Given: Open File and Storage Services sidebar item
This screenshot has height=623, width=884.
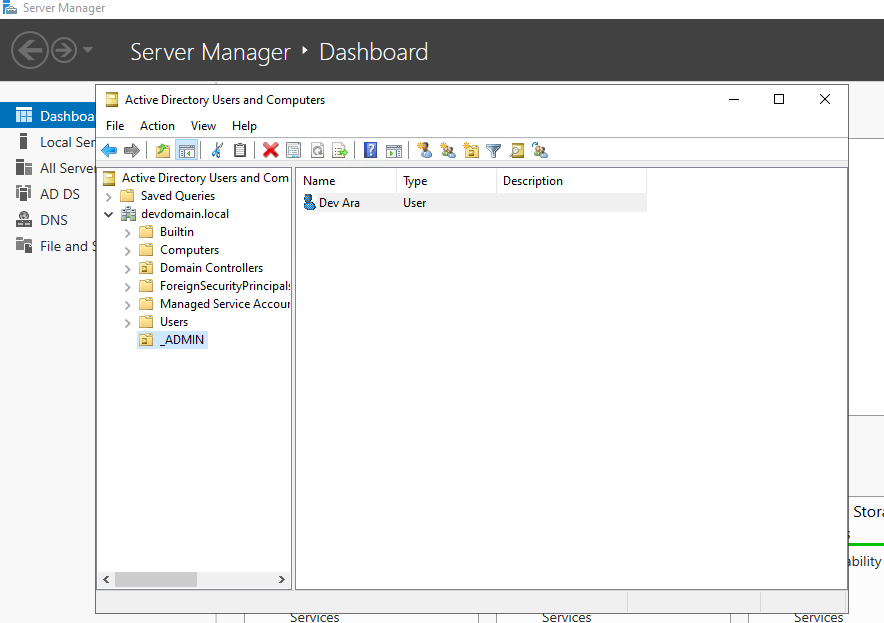Looking at the screenshot, I should point(48,246).
